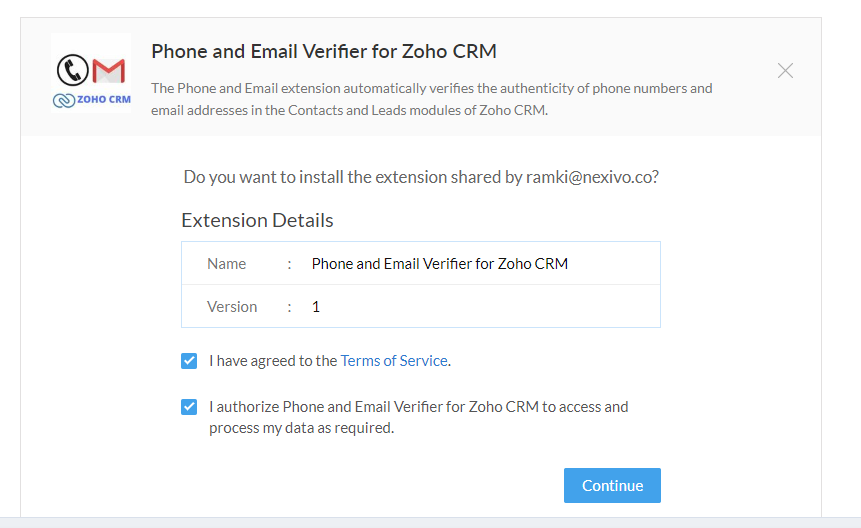The width and height of the screenshot is (861, 528).
Task: Click the dialog title Phone and Email Verifier
Action: (324, 51)
